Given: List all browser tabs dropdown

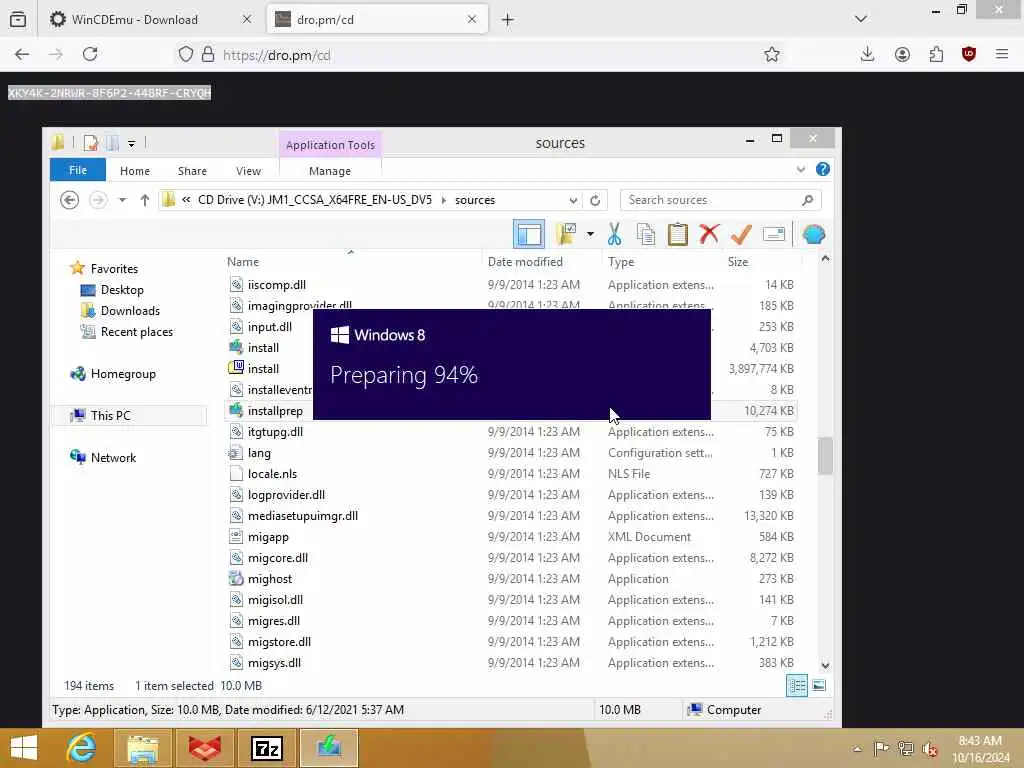Looking at the screenshot, I should coord(861,19).
